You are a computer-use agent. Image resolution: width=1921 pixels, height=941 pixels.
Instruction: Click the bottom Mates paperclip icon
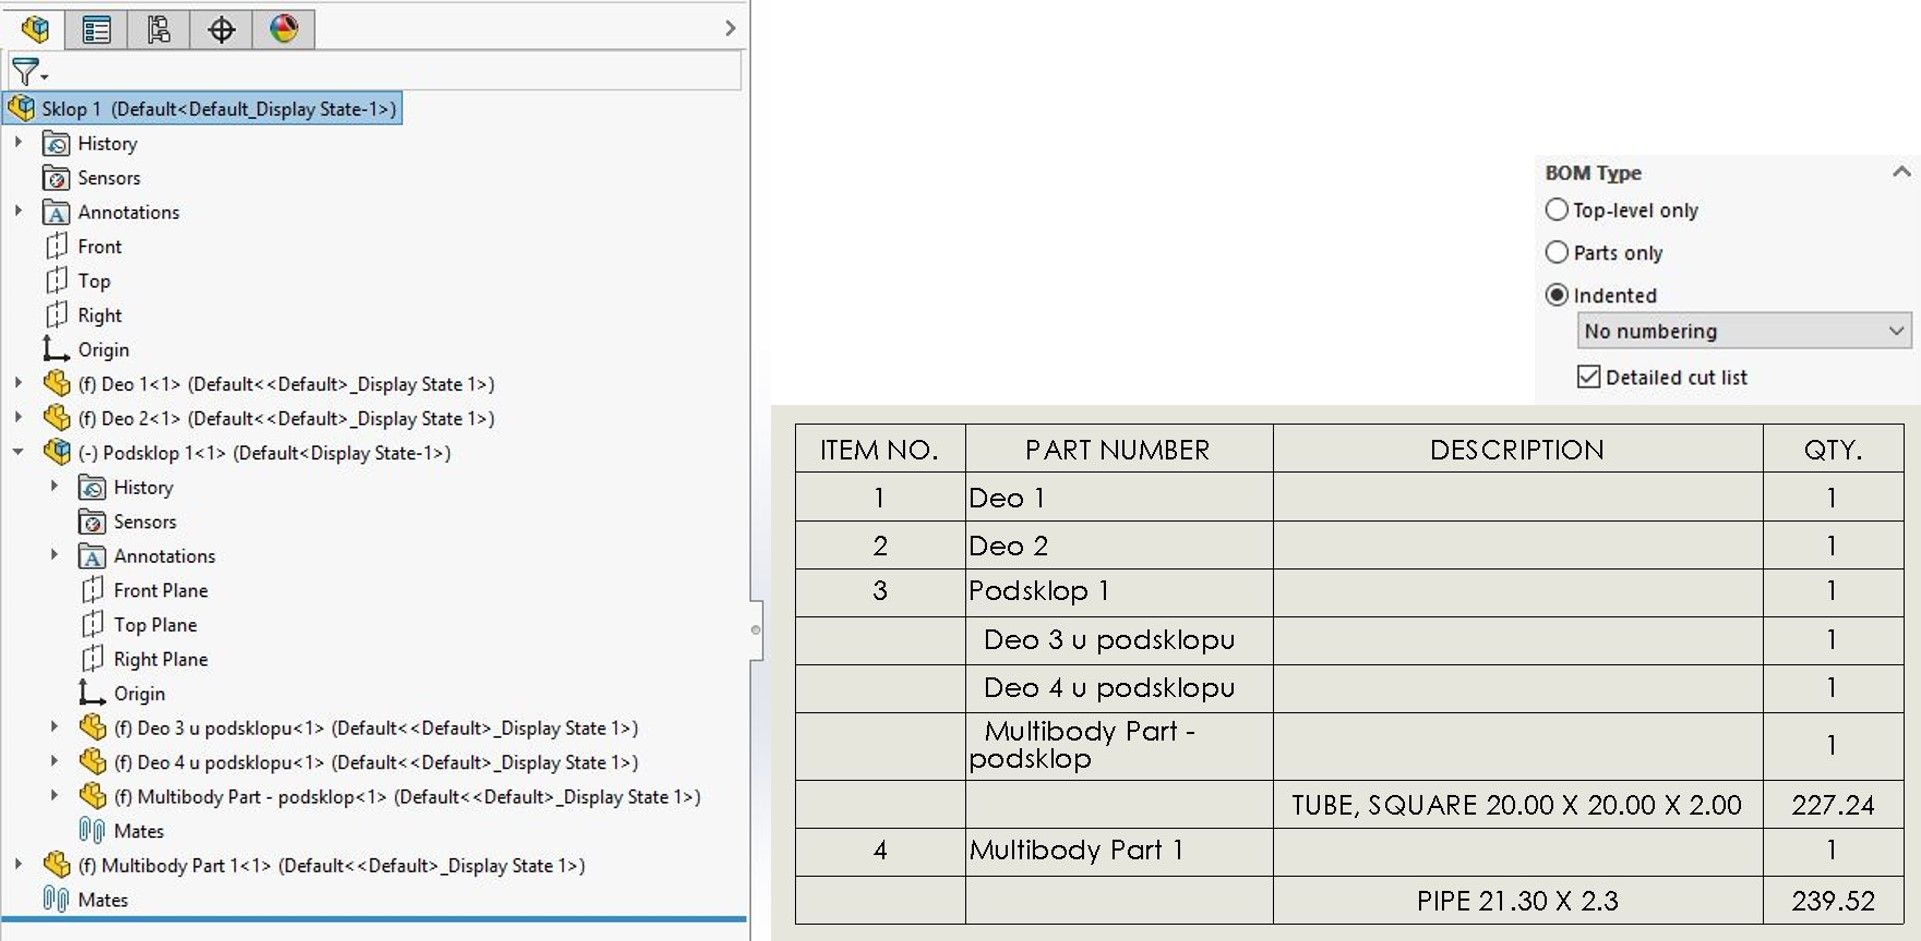tap(56, 899)
